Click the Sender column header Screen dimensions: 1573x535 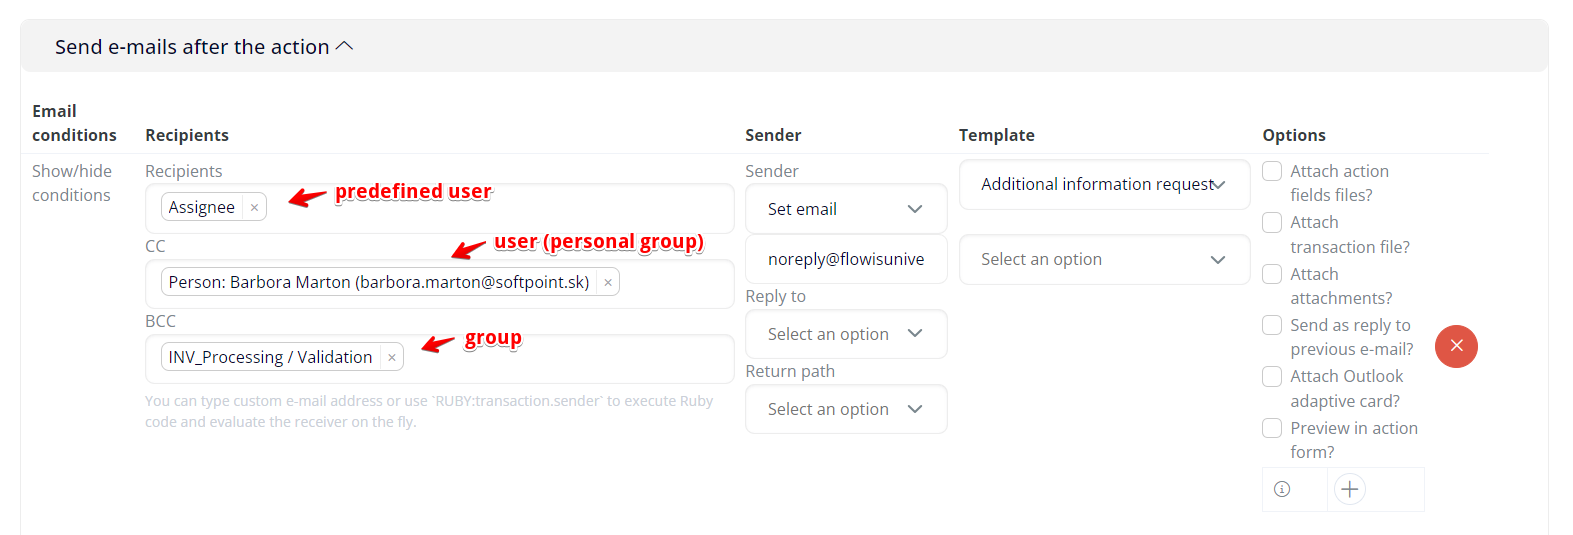[773, 135]
